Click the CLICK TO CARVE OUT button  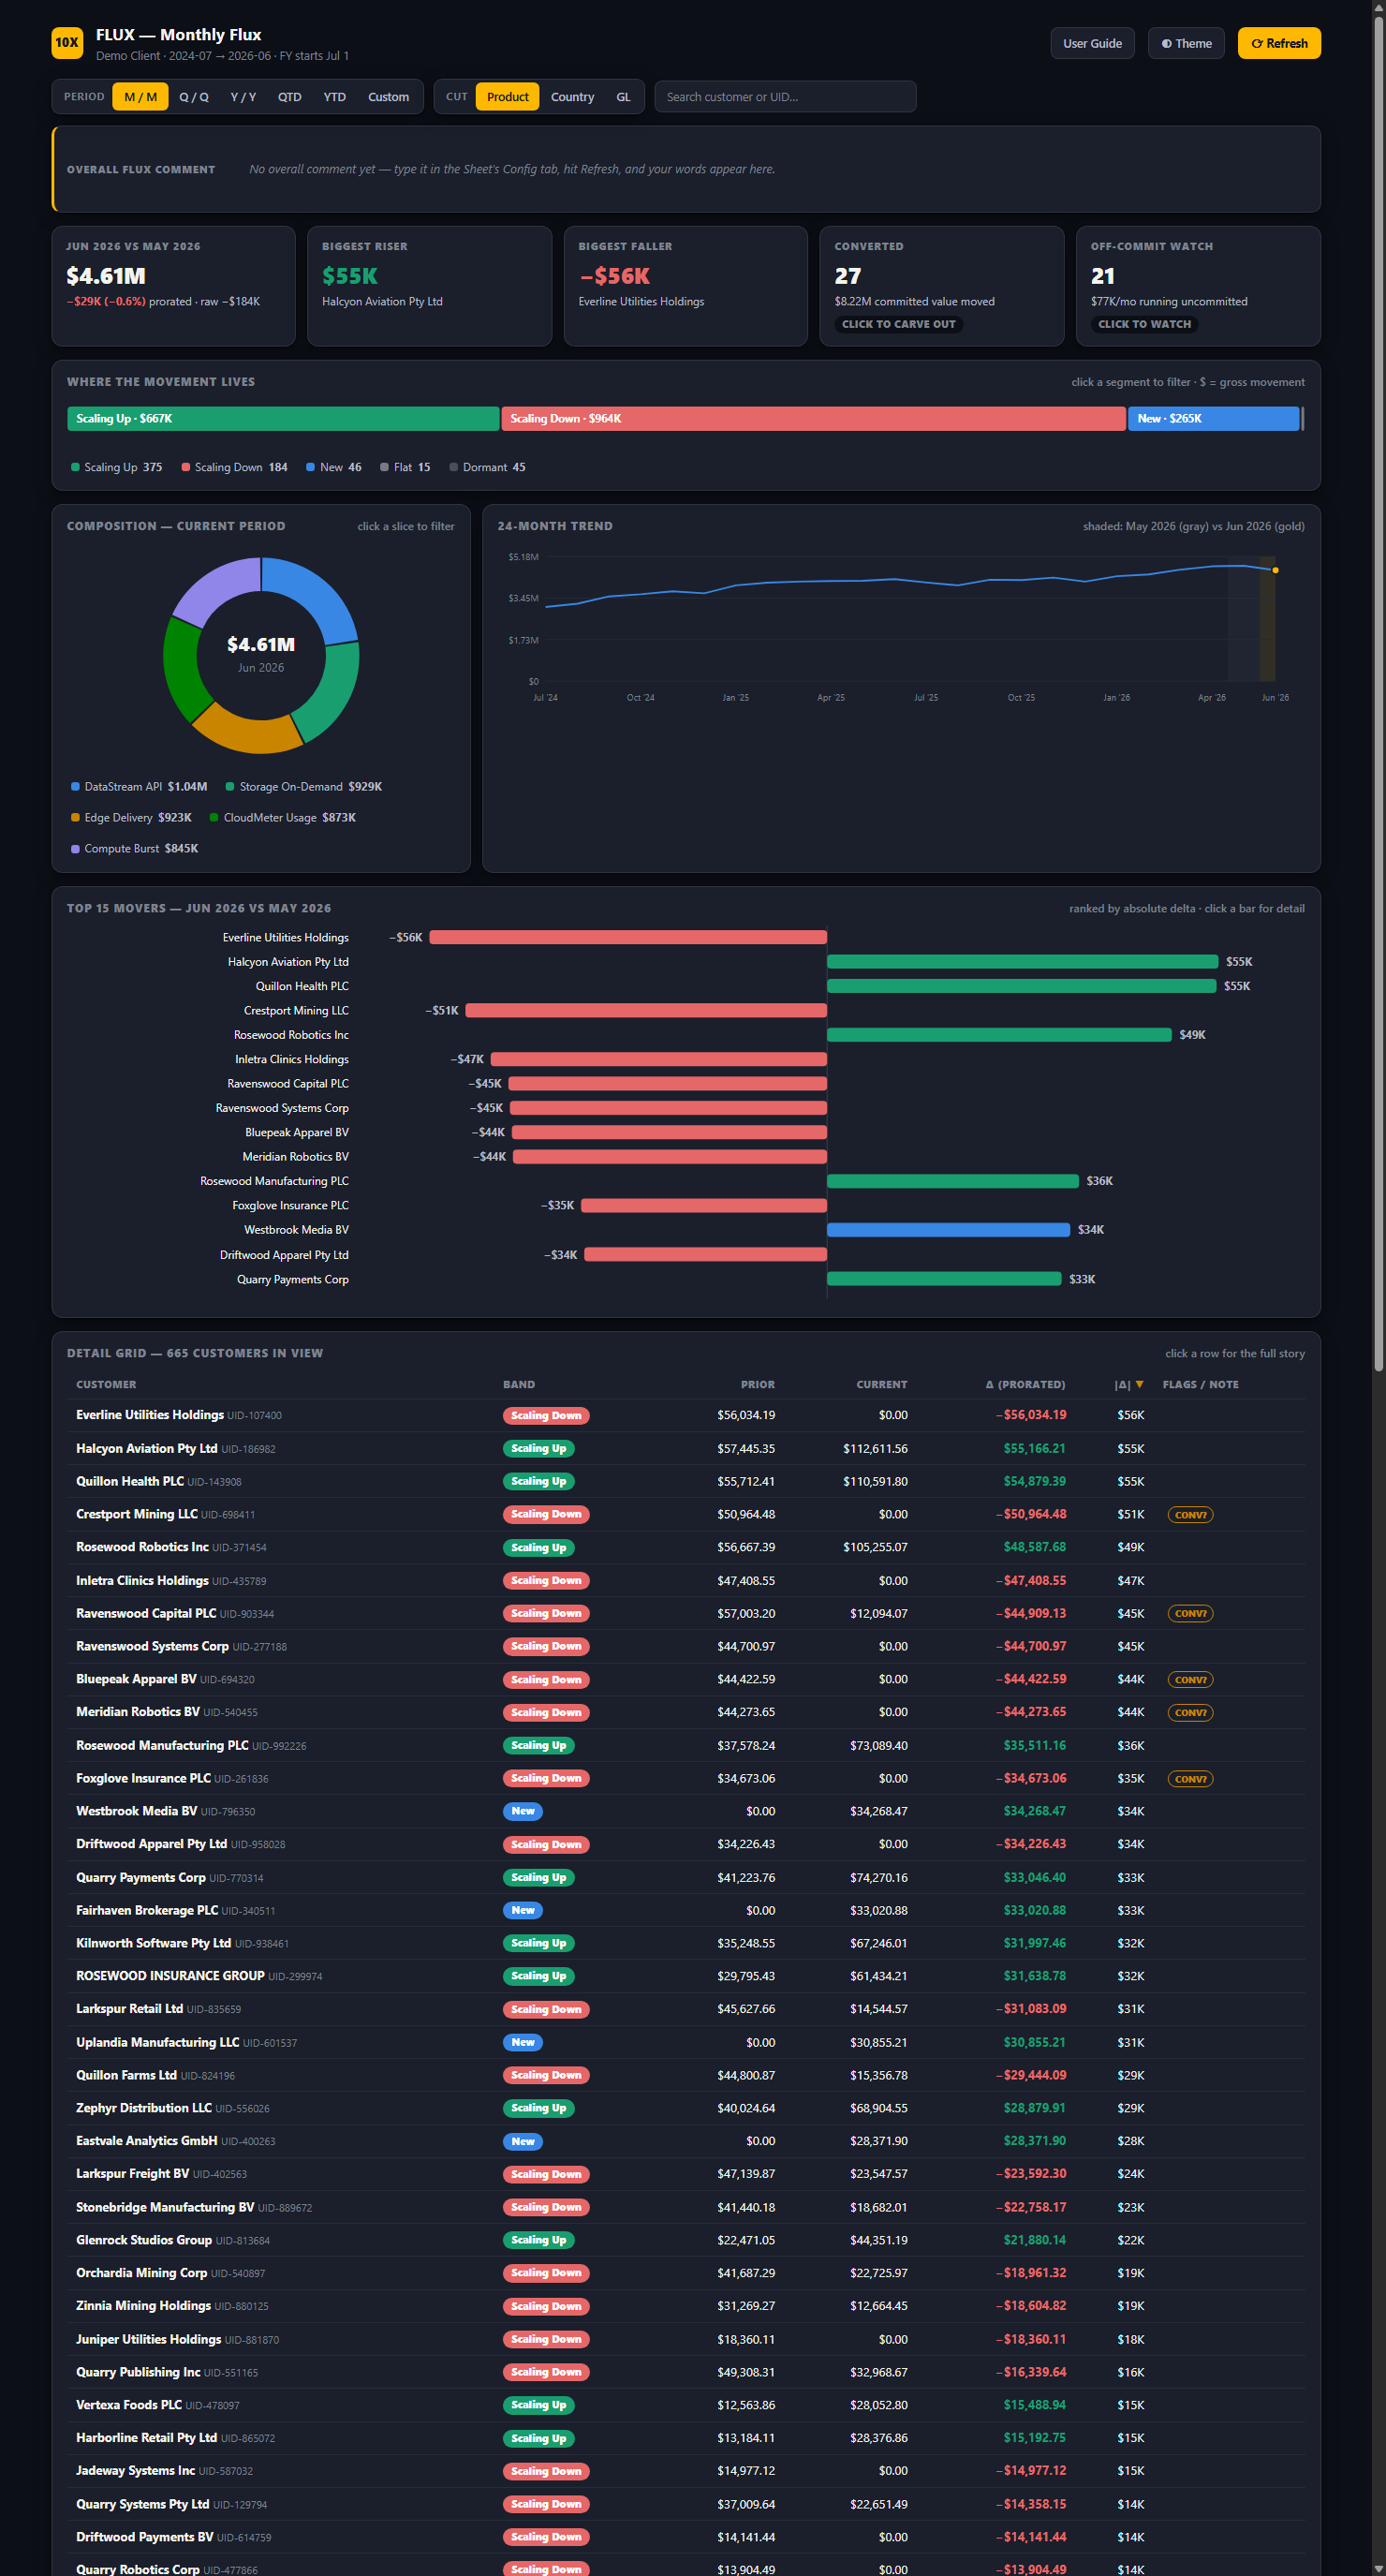[x=898, y=324]
